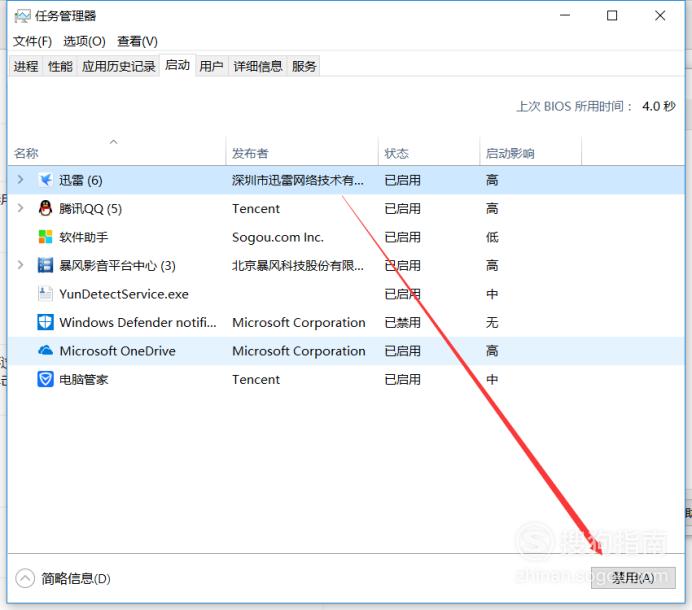This screenshot has width=692, height=610.
Task: Click 已禁用 status of Windows Defender
Action: pyautogui.click(x=402, y=322)
